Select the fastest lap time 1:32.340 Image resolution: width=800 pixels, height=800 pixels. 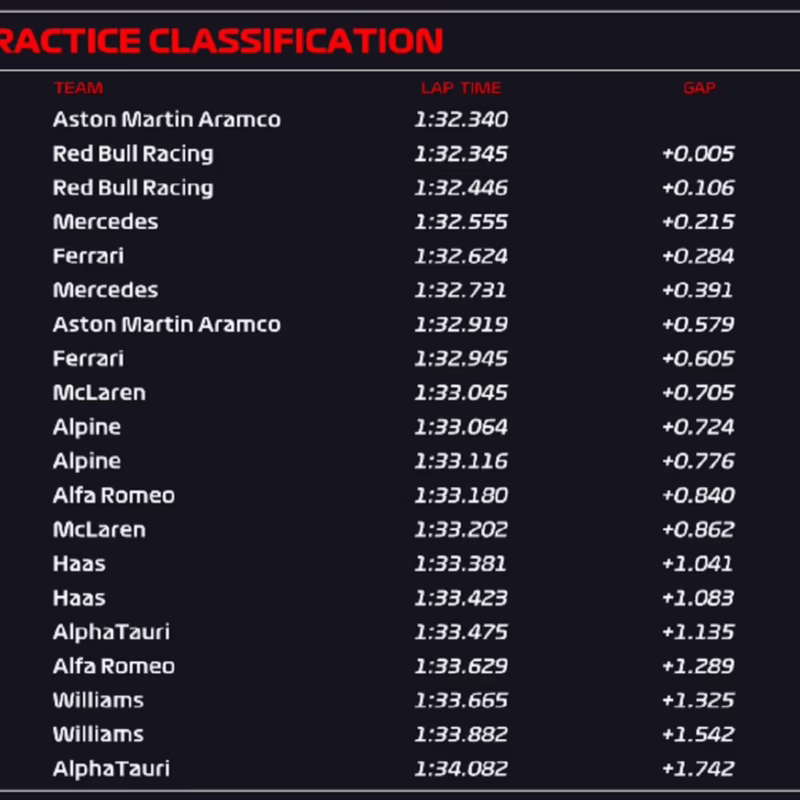[x=461, y=120]
